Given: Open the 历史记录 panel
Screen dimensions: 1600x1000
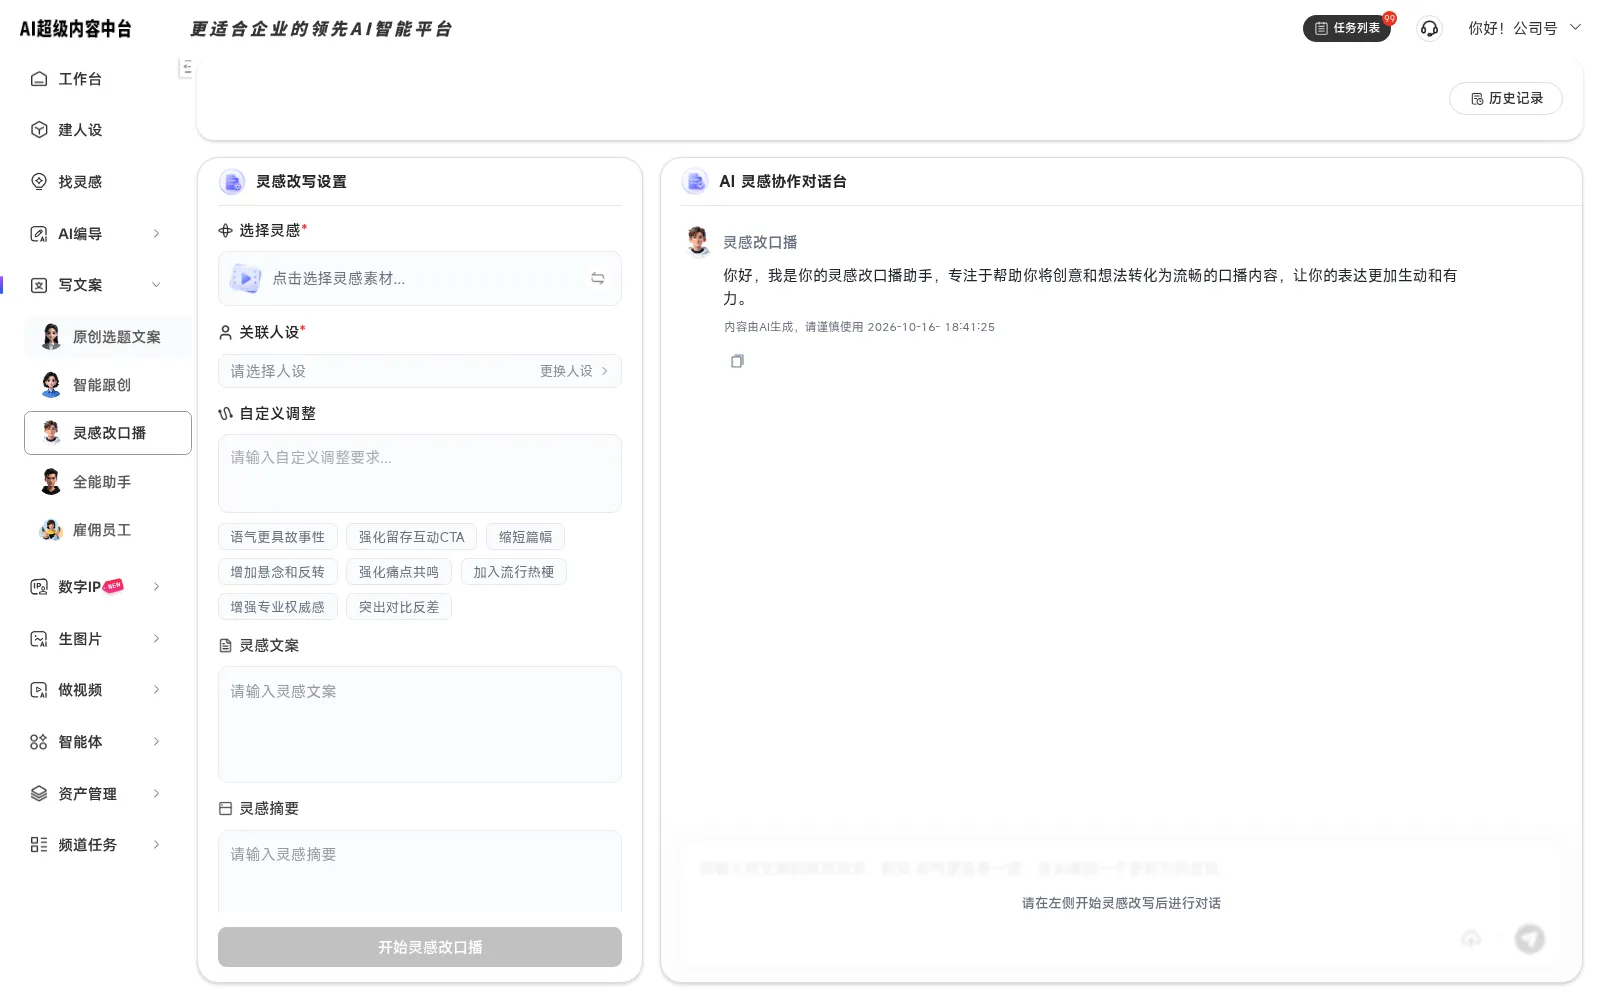Looking at the screenshot, I should click(x=1506, y=98).
